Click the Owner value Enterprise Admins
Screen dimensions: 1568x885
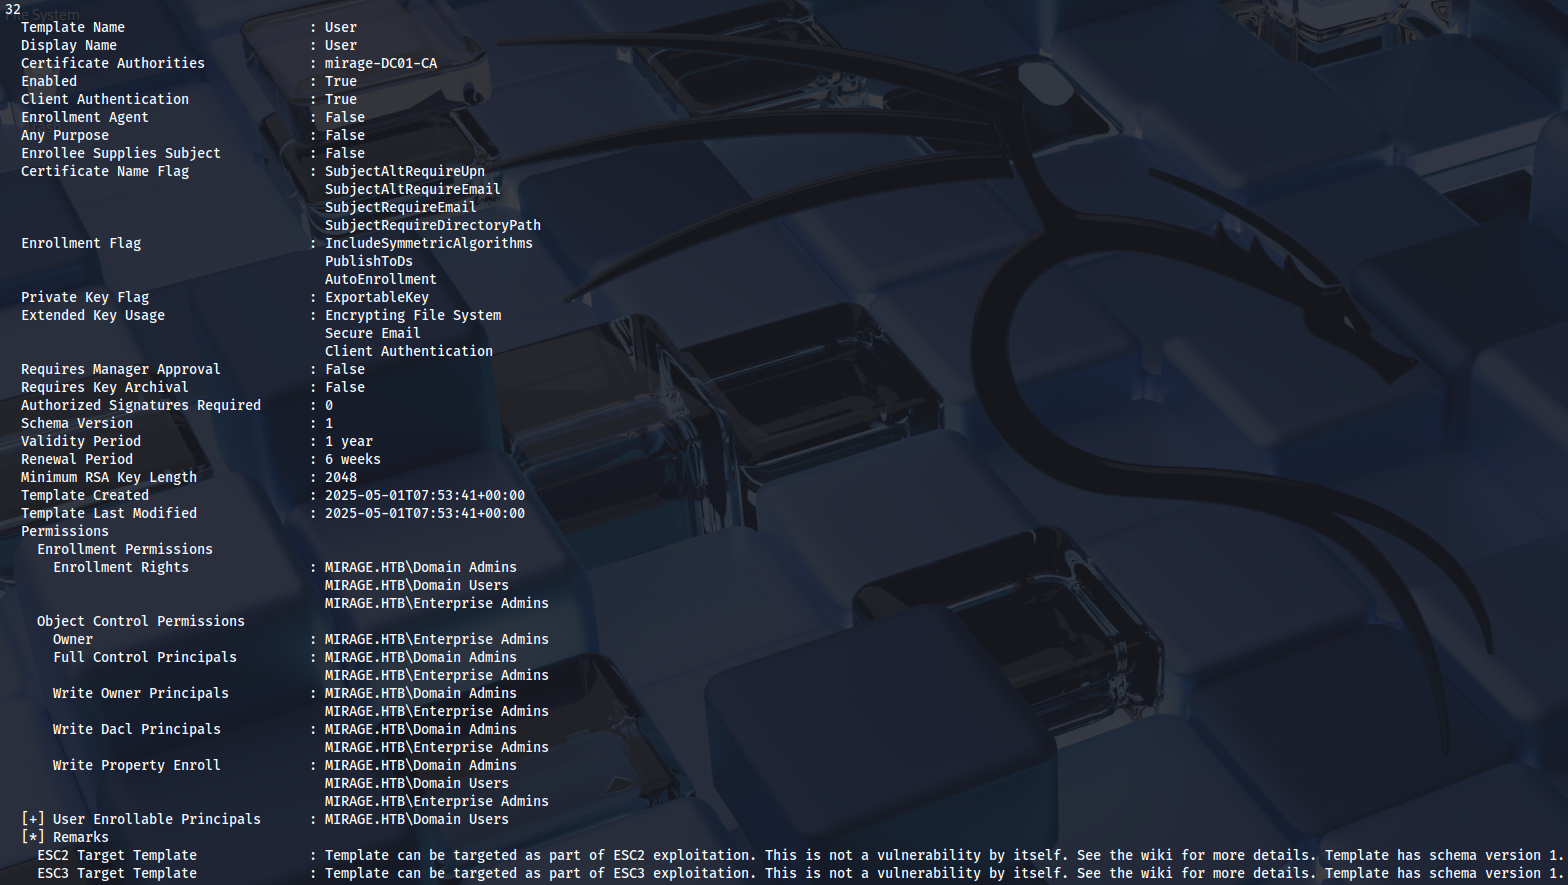tap(436, 639)
